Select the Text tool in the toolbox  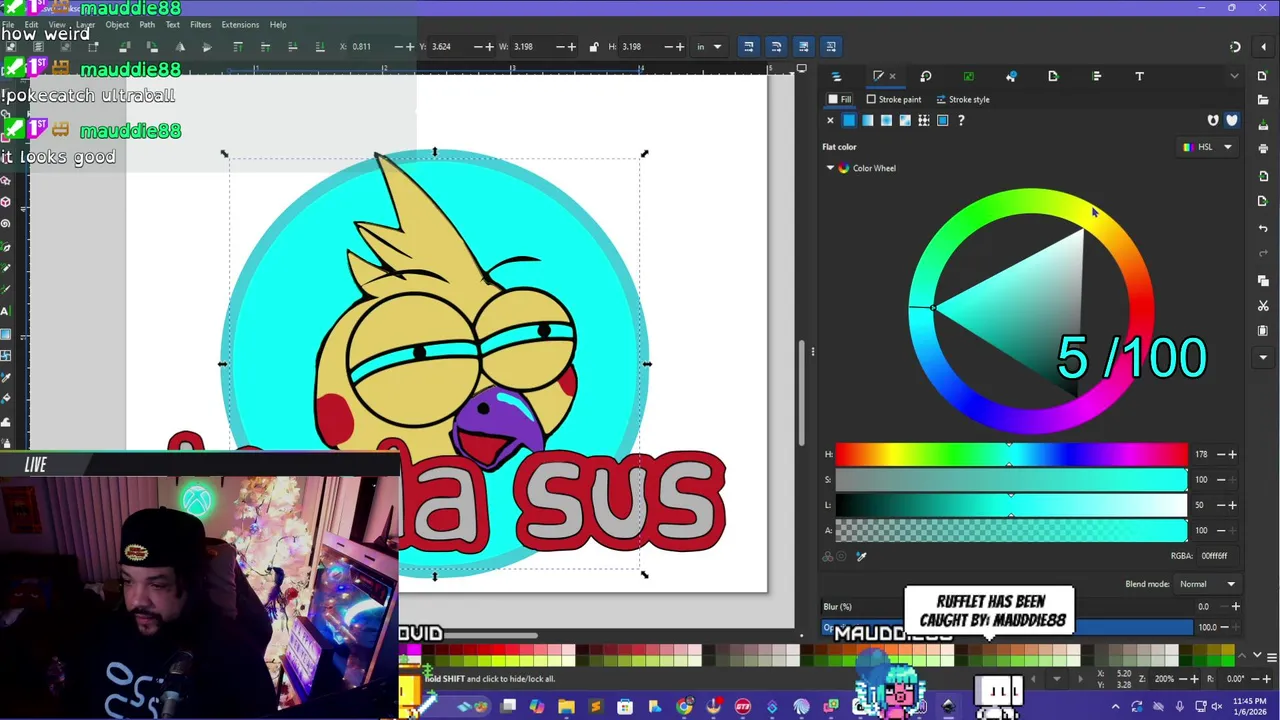pyautogui.click(x=6, y=311)
